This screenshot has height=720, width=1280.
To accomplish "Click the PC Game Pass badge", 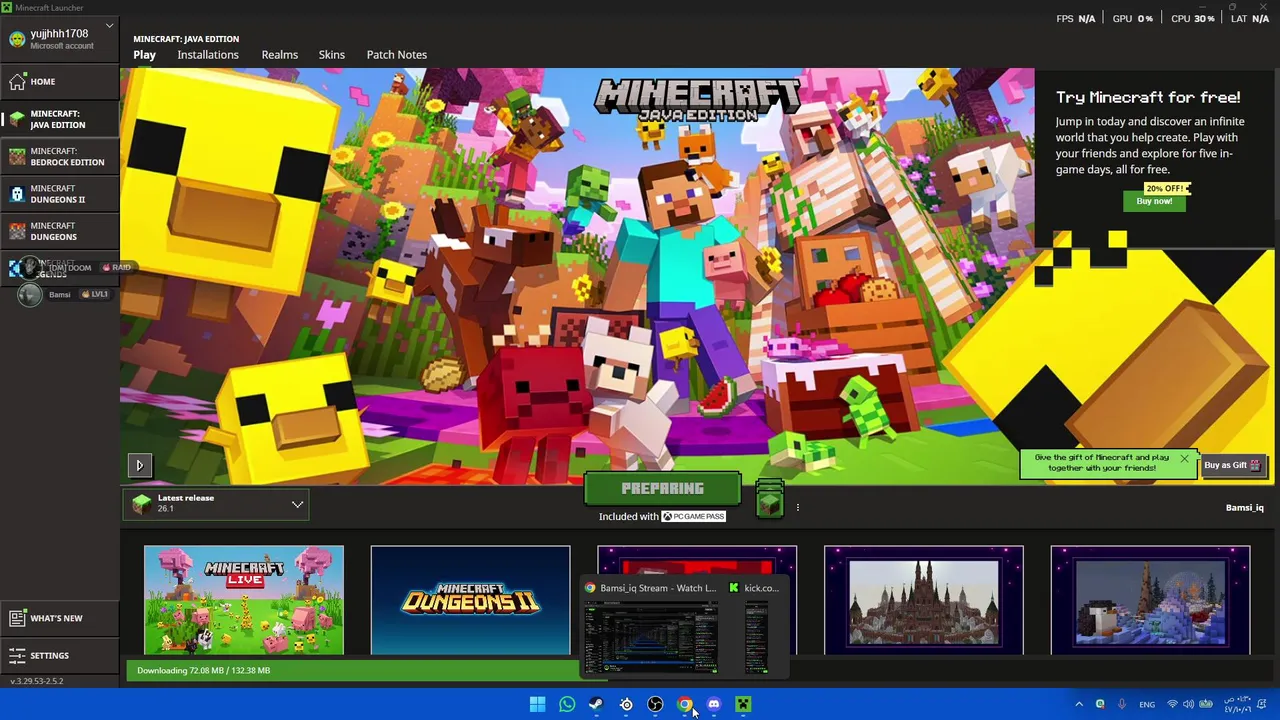I will pos(693,517).
